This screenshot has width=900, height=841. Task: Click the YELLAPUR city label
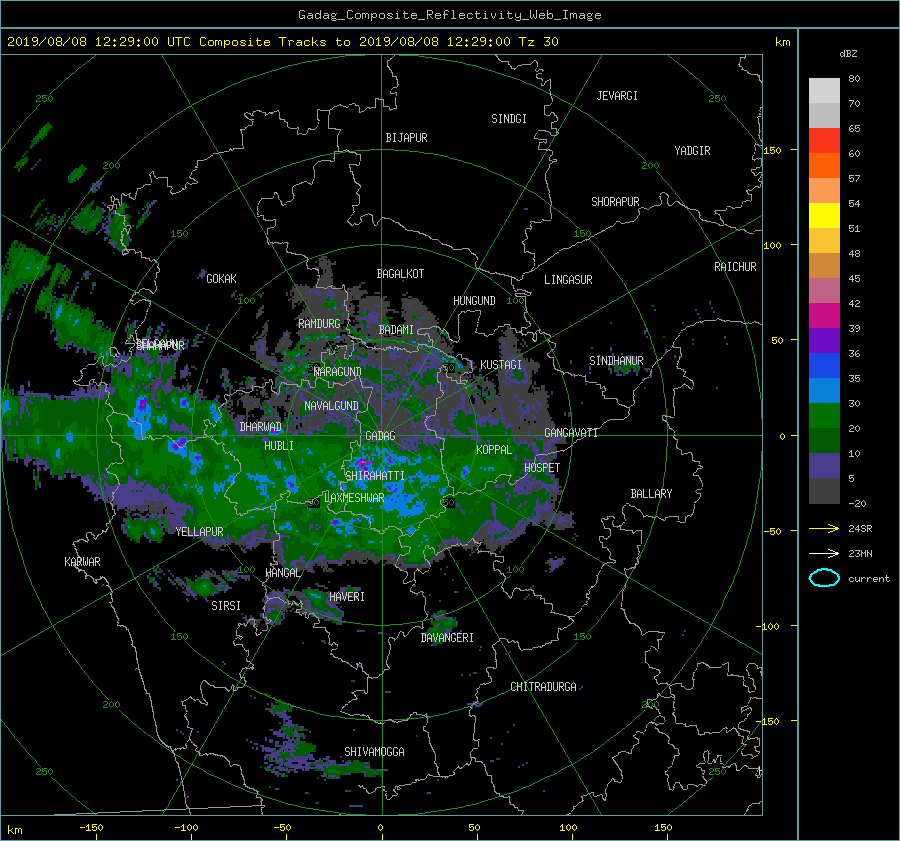[x=199, y=532]
